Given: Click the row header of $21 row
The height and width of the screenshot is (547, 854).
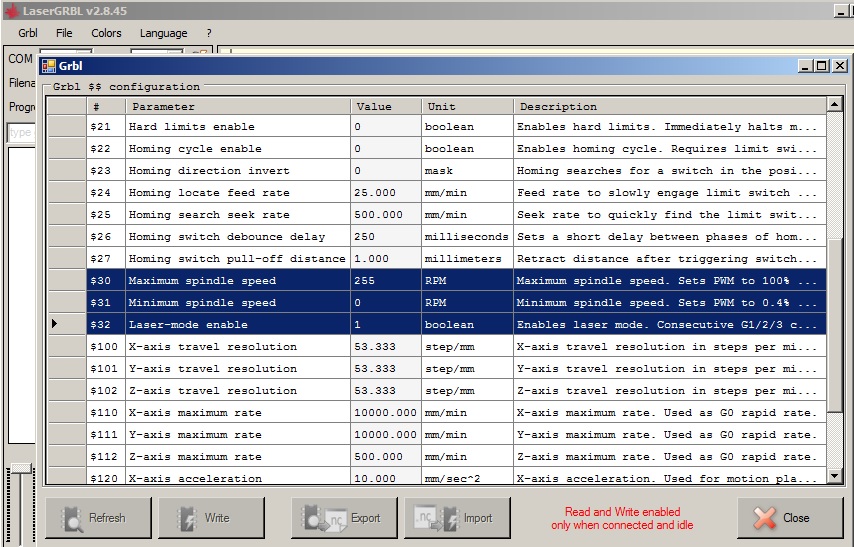Looking at the screenshot, I should coord(67,126).
